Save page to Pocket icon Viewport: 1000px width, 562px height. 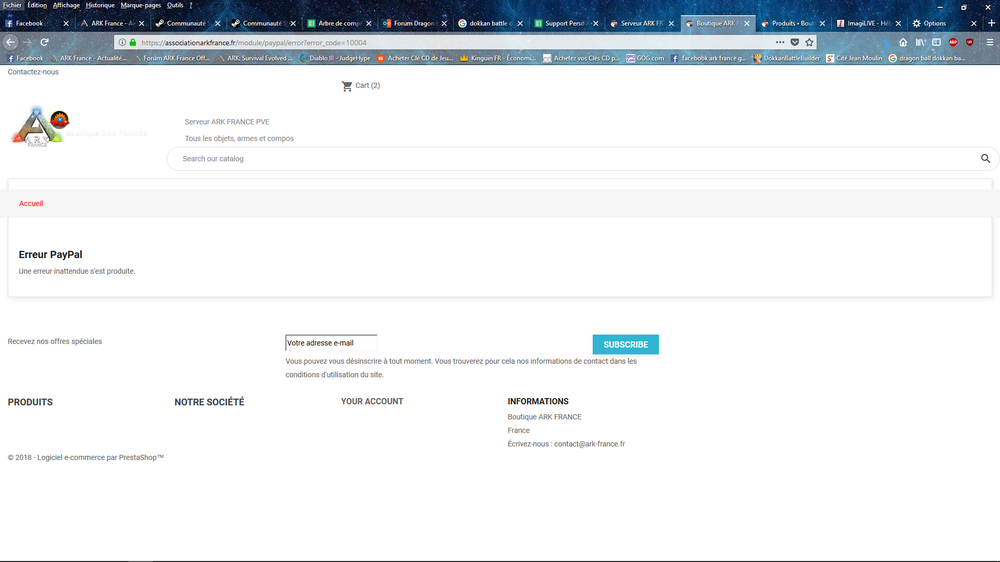[795, 42]
